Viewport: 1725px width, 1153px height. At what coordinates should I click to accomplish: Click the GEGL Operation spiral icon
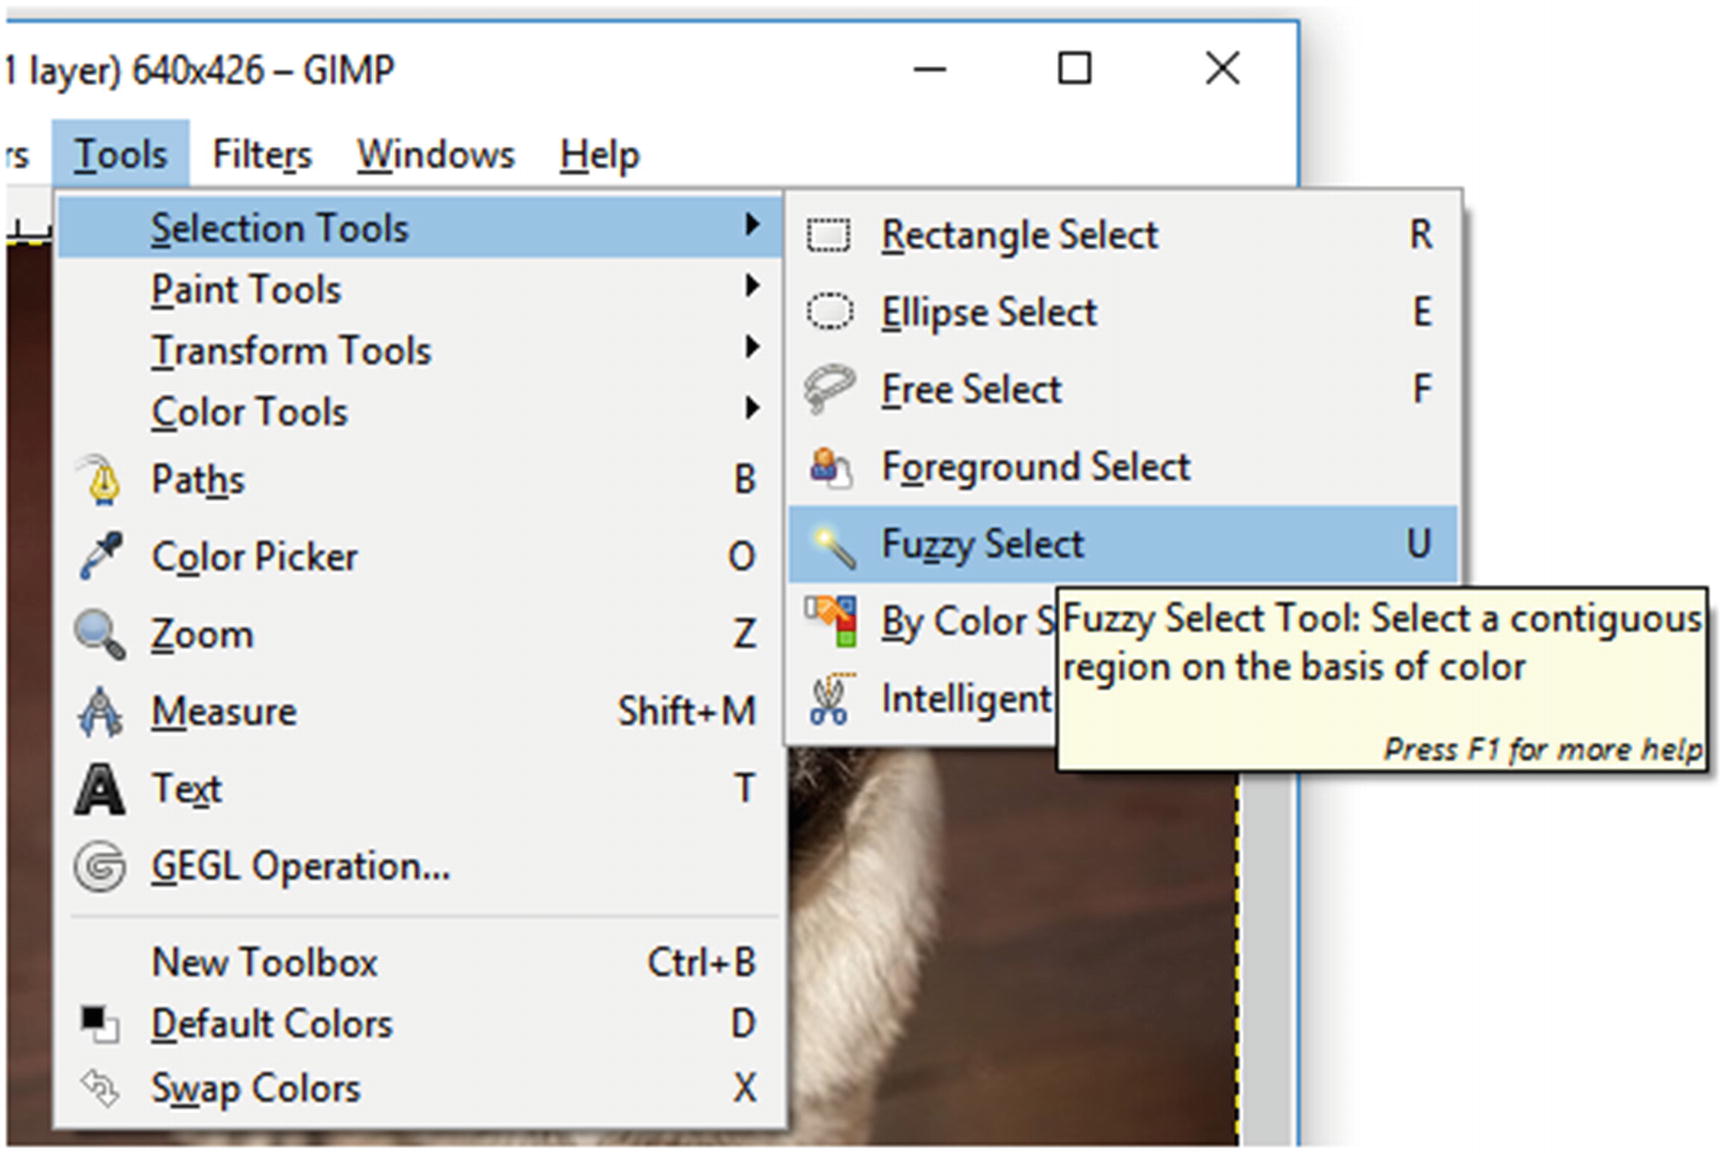point(100,866)
